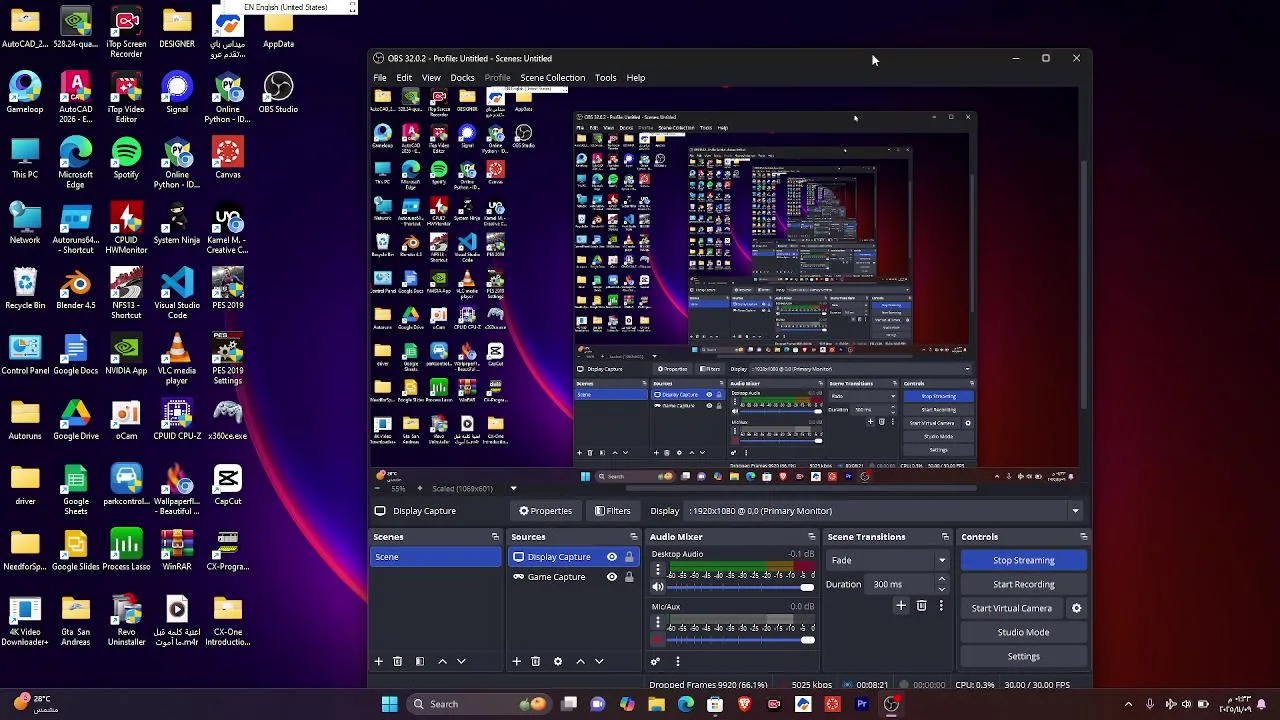Move scene up with the Scenes up arrow
This screenshot has height=720, width=1280.
tap(442, 661)
